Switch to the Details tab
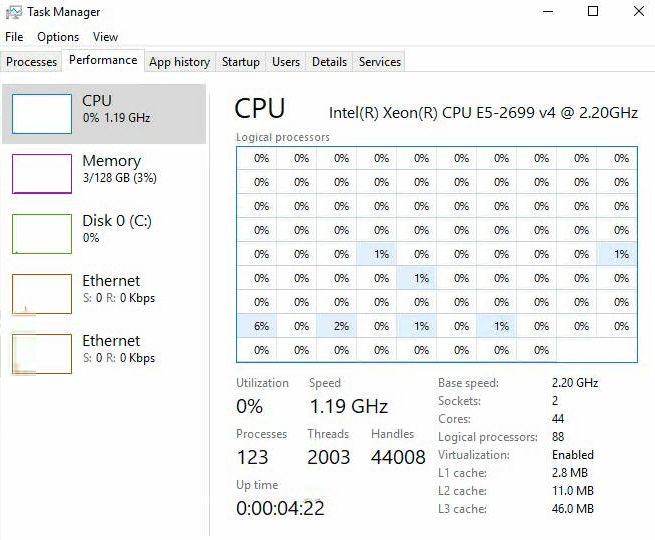Image resolution: width=655 pixels, height=540 pixels. tap(329, 62)
